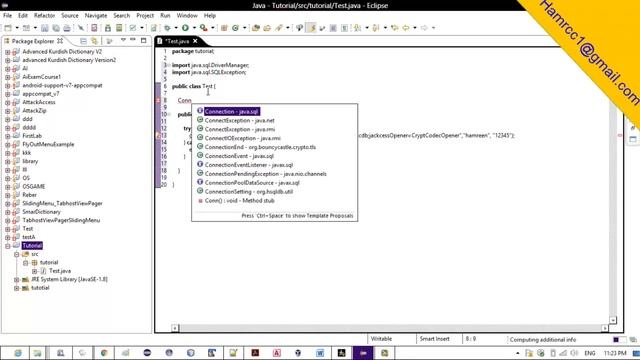640x360 pixels.
Task: Open Word from the taskbar
Action: coord(320,353)
